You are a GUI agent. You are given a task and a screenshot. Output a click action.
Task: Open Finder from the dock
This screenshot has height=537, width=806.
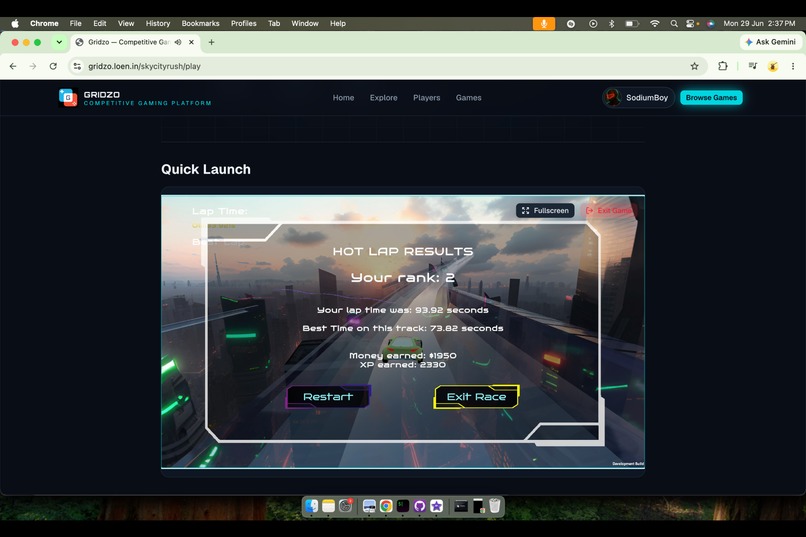point(312,506)
